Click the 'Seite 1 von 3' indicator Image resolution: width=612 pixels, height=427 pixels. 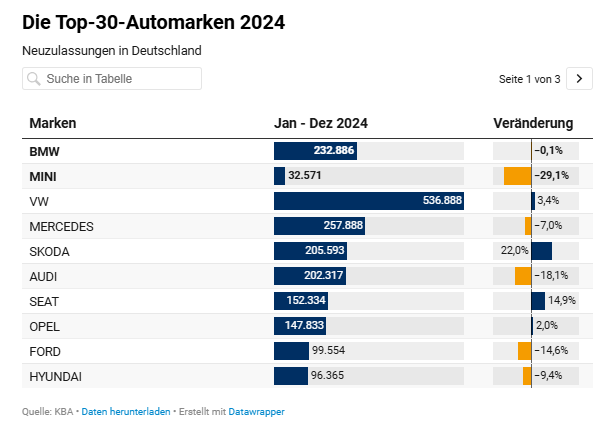pyautogui.click(x=529, y=79)
